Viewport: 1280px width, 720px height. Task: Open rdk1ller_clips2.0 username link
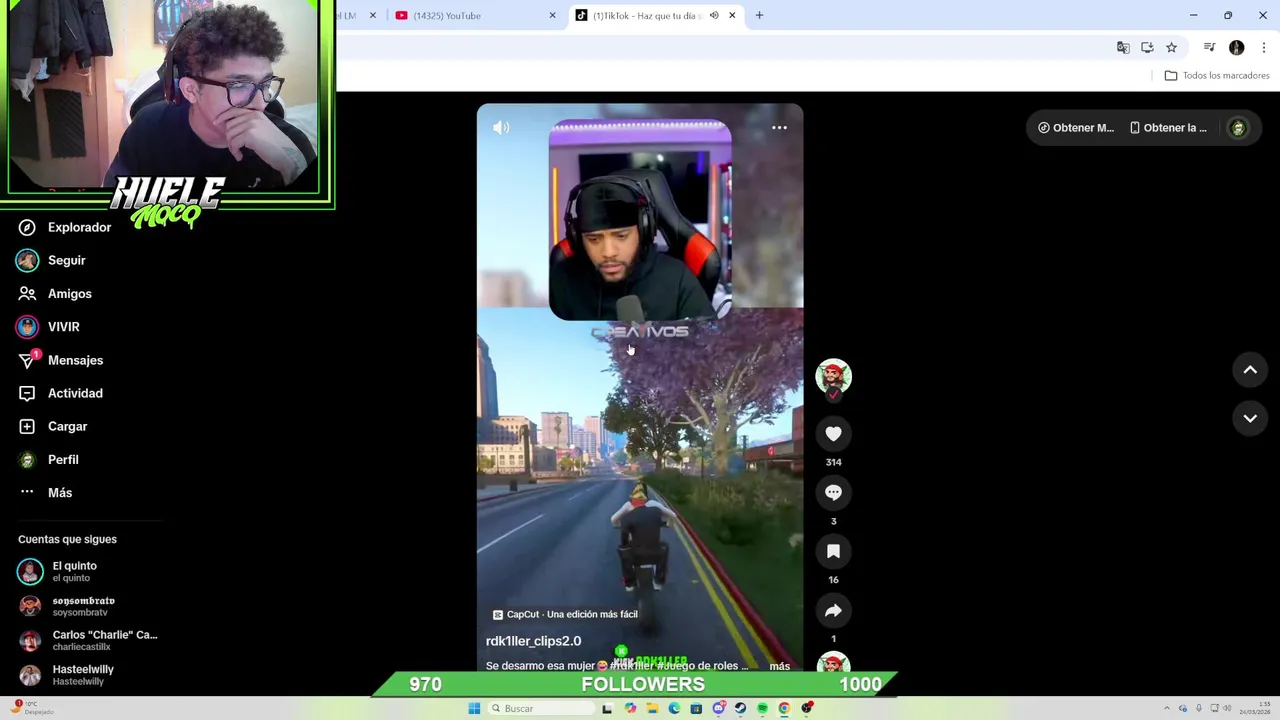pyautogui.click(x=533, y=641)
